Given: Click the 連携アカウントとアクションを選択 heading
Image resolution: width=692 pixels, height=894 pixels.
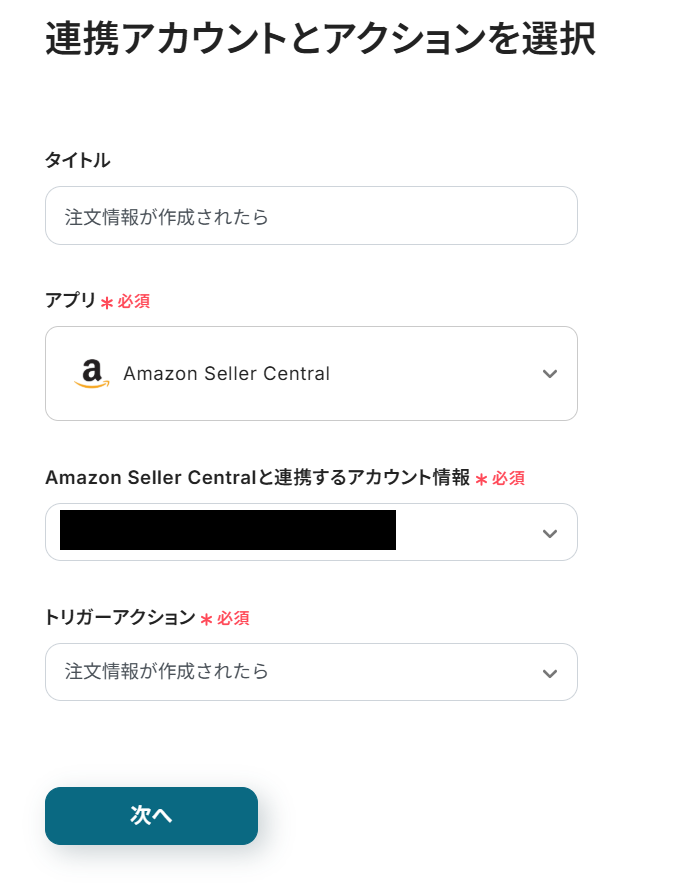Looking at the screenshot, I should [x=320, y=40].
